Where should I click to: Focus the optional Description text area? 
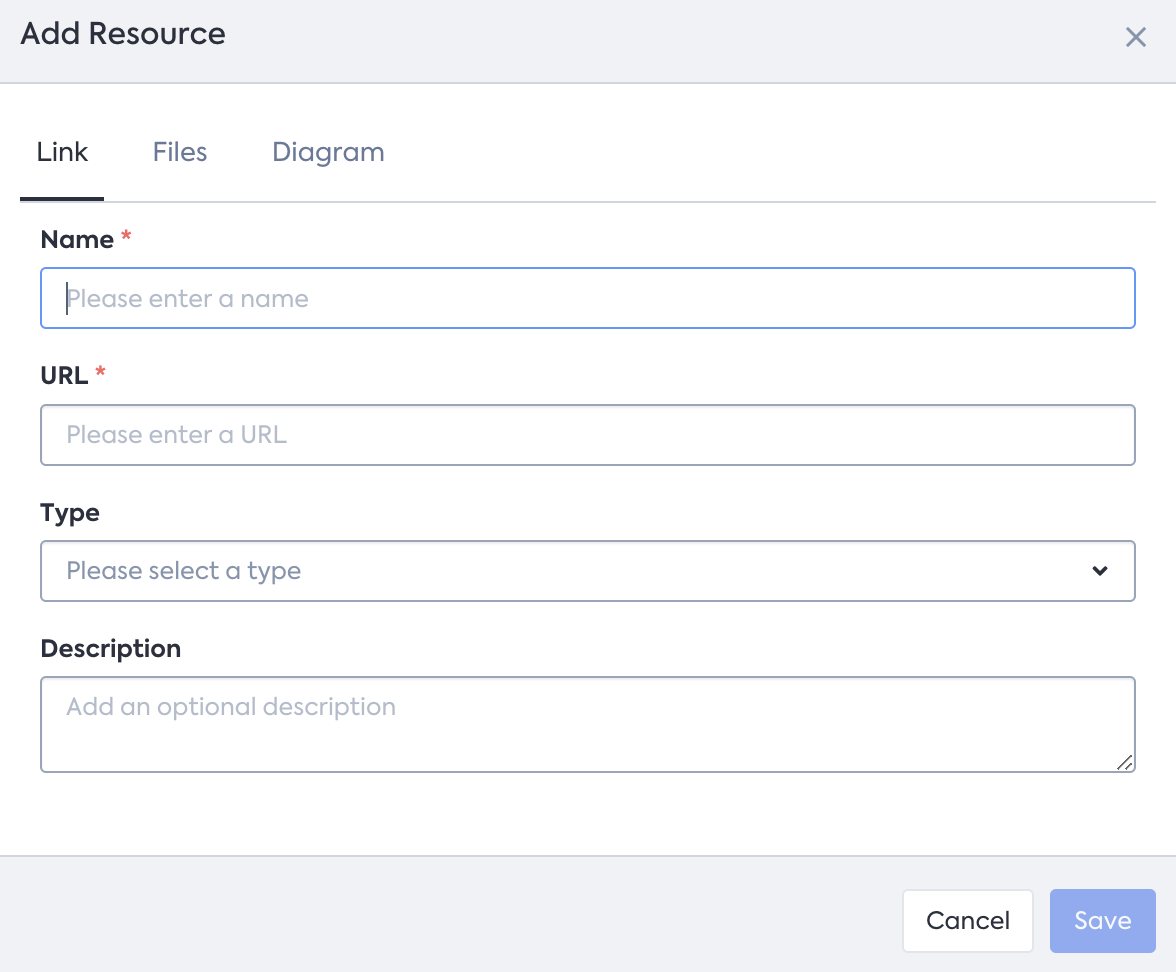click(x=587, y=724)
